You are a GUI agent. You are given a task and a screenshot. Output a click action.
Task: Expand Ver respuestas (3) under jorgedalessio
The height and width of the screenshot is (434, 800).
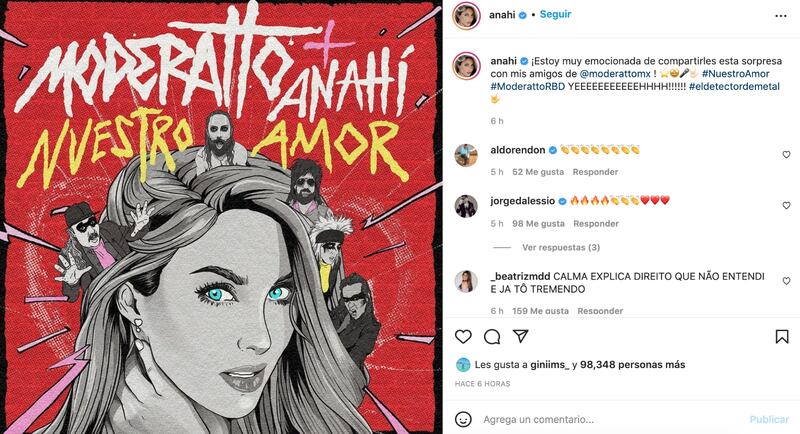[x=561, y=247]
